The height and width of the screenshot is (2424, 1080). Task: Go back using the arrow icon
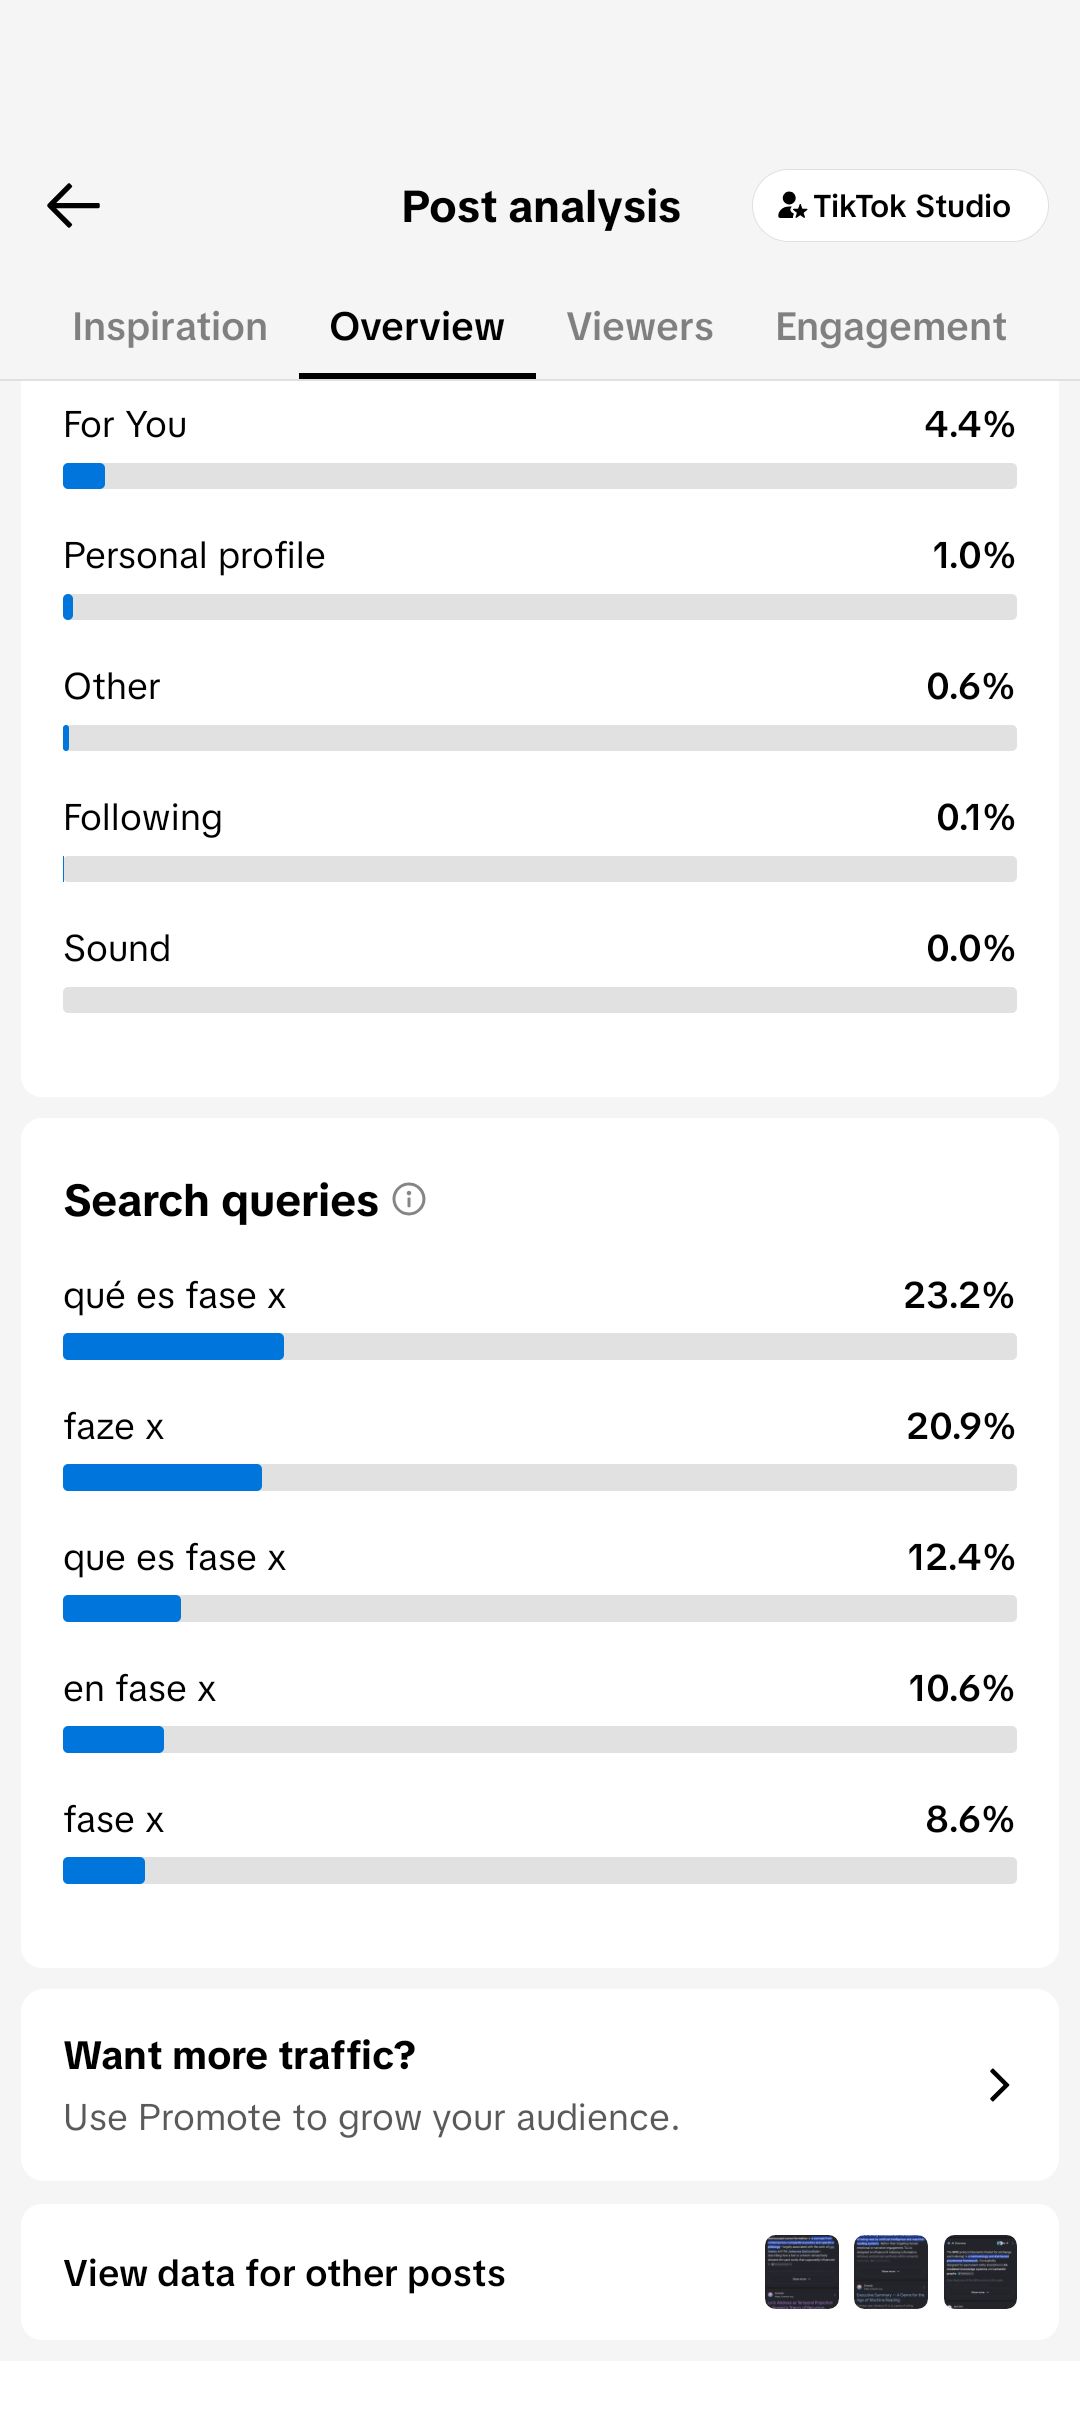pyautogui.click(x=74, y=206)
